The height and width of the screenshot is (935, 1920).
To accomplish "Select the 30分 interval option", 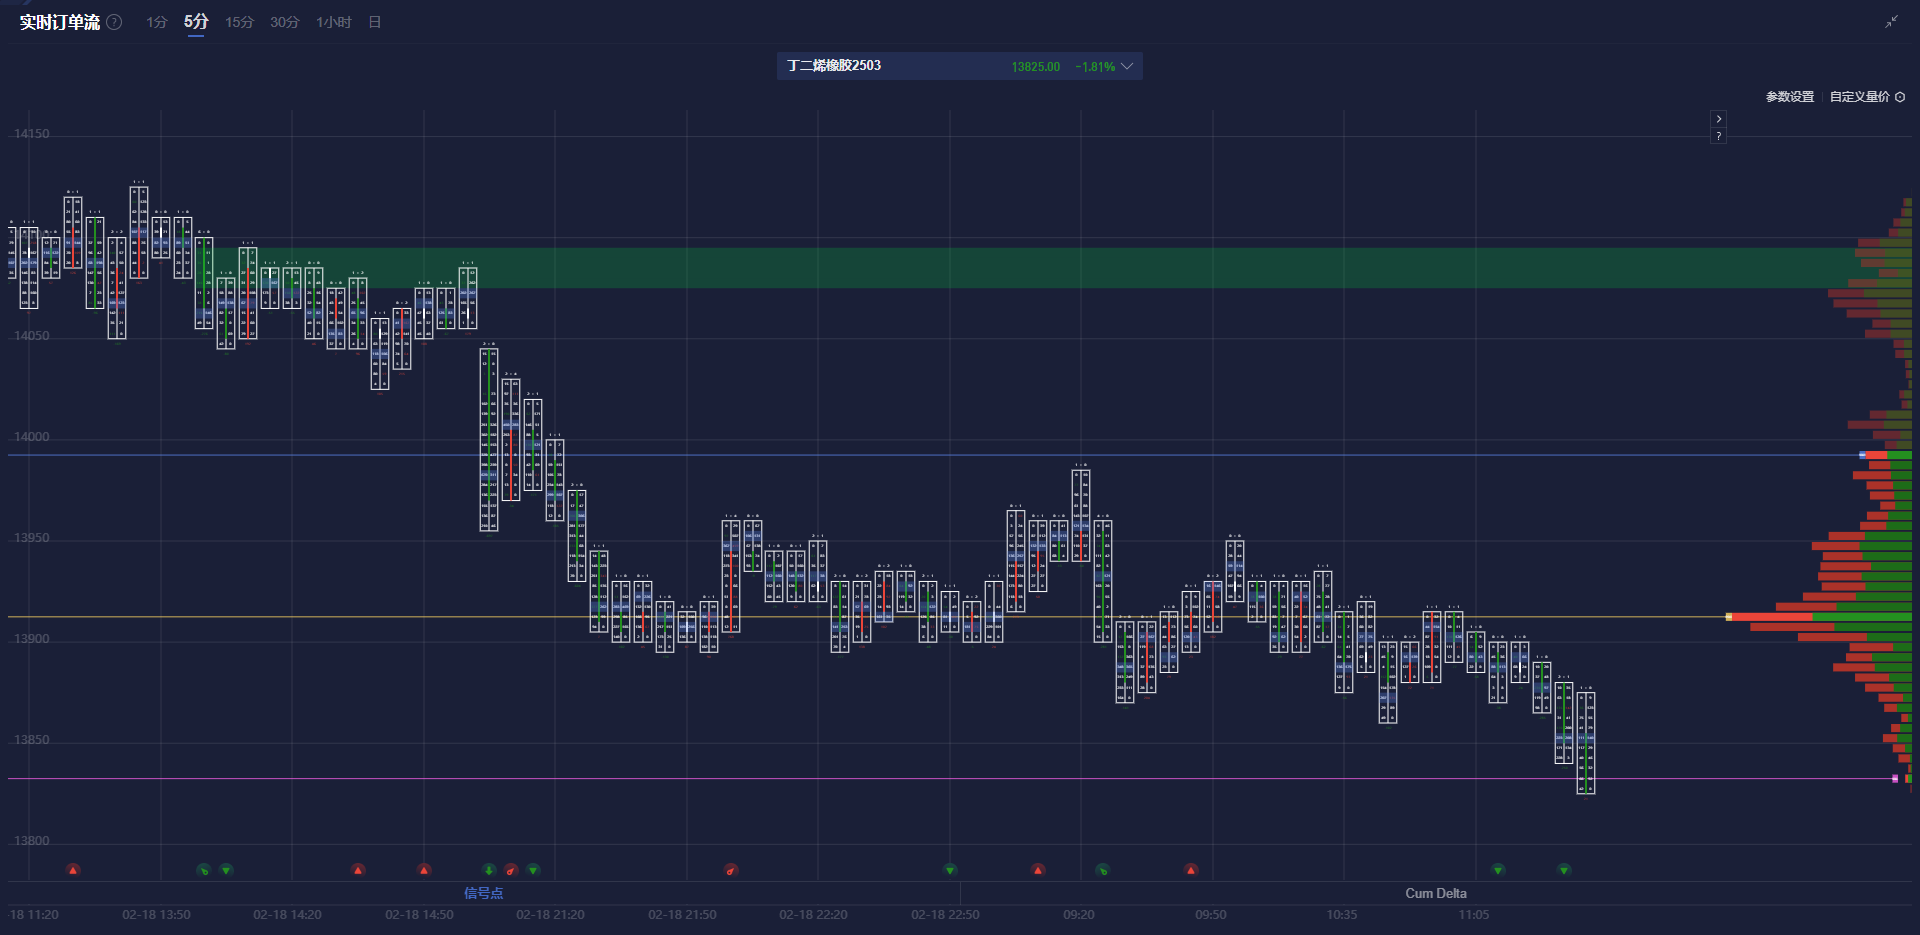I will [284, 22].
